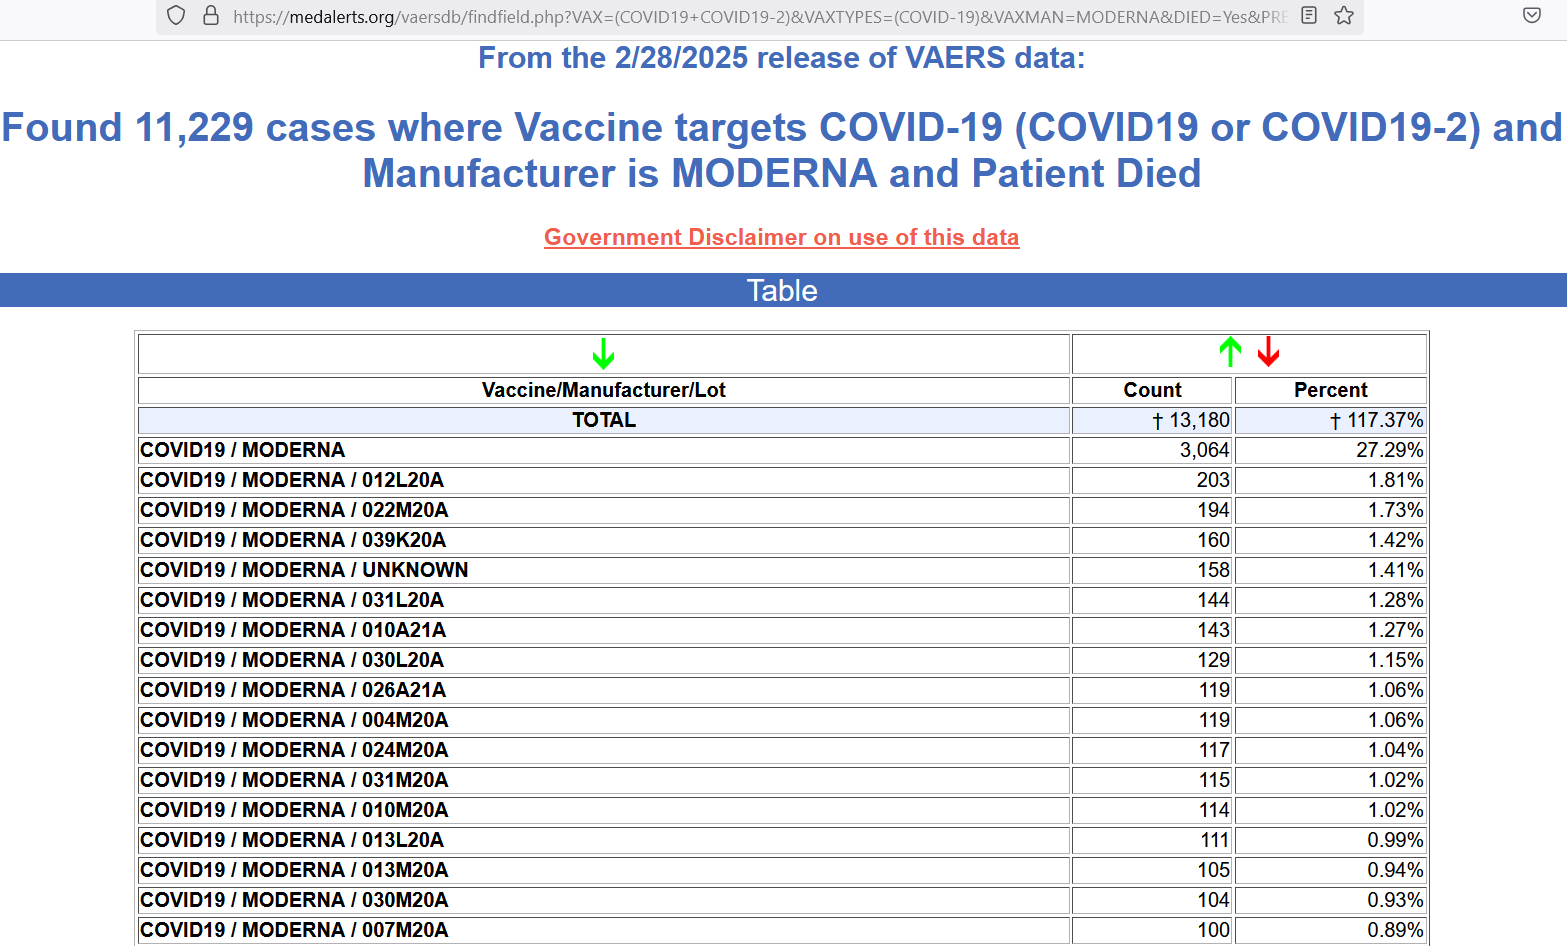Open Government Disclaimer on use of this data
1567x946 pixels.
tap(781, 237)
